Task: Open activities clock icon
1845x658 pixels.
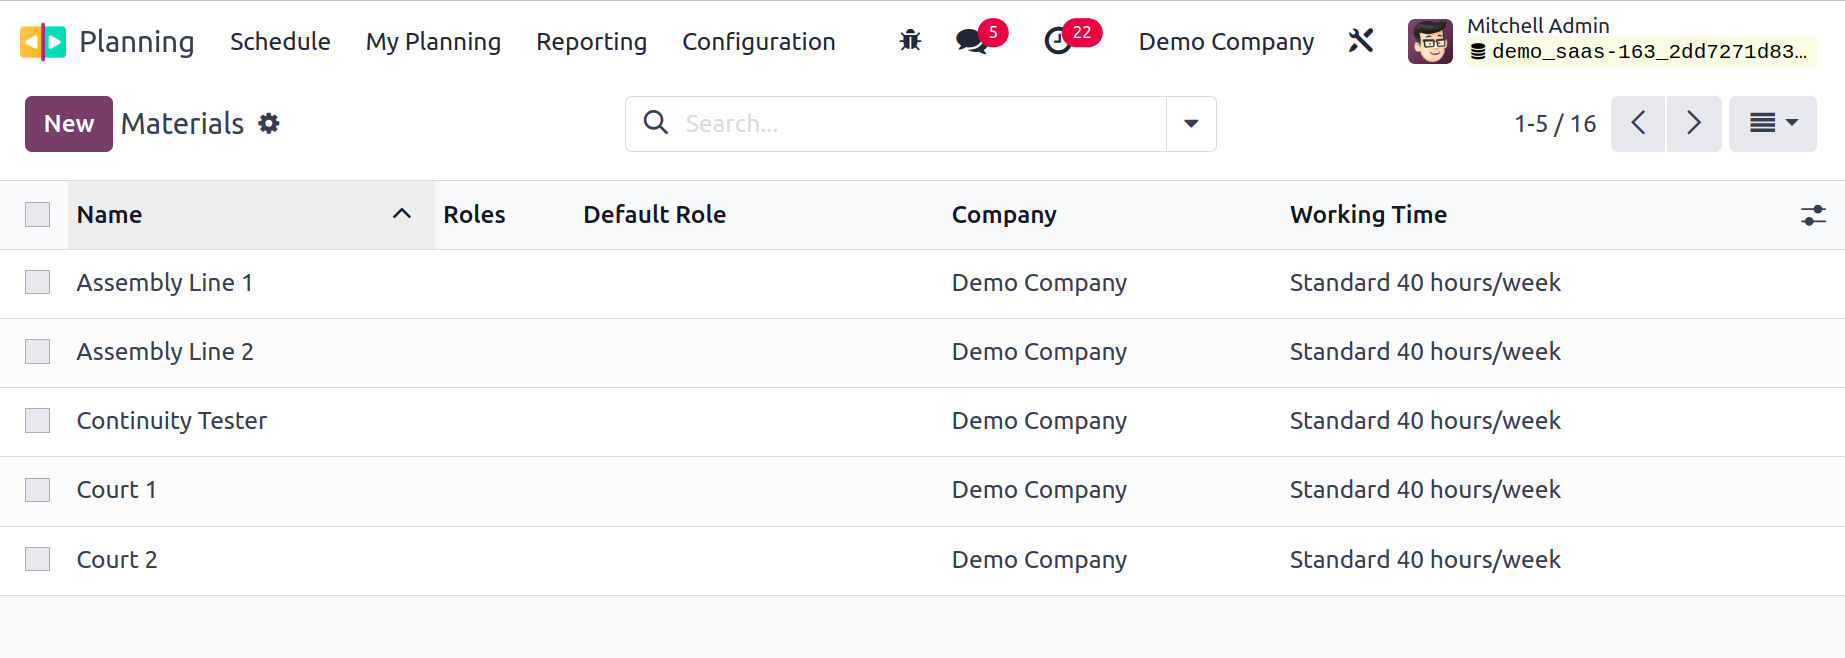Action: pyautogui.click(x=1058, y=41)
